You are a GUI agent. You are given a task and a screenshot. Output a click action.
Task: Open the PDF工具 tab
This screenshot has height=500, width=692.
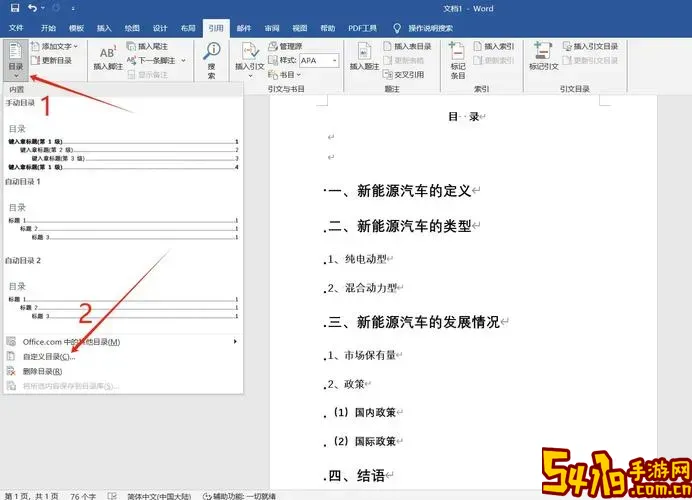coord(362,28)
